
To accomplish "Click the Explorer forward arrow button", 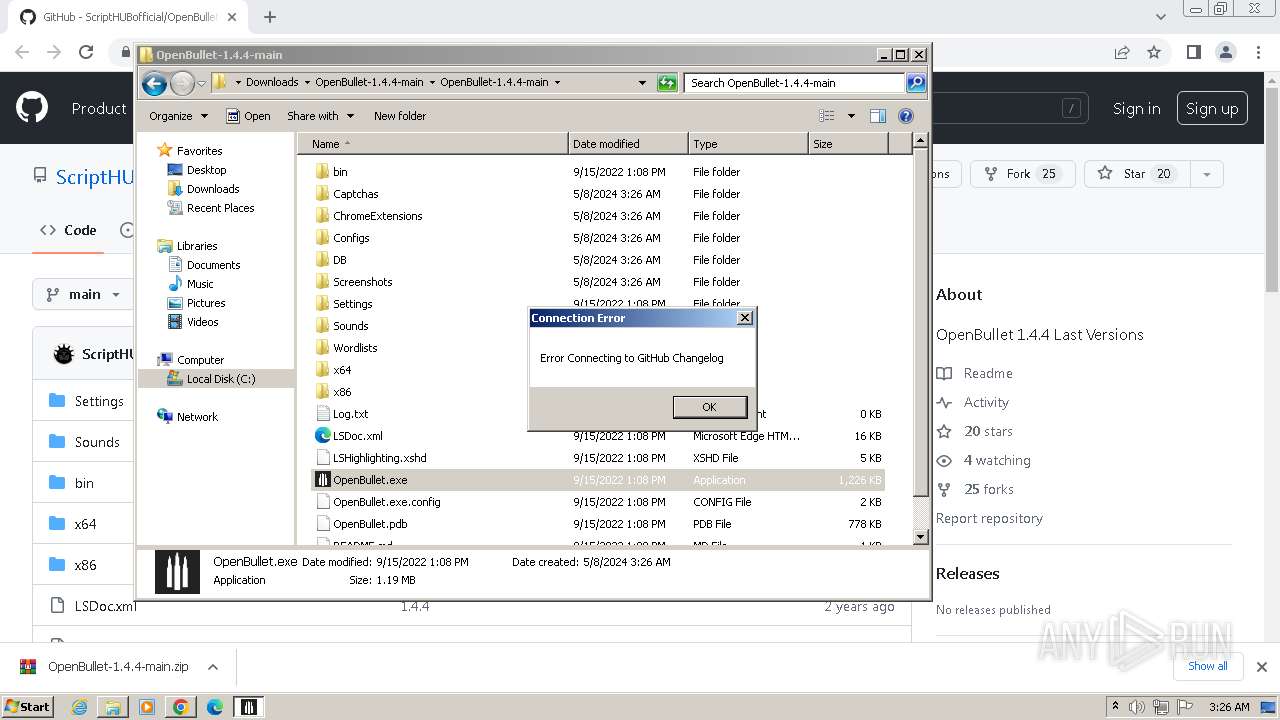I will tap(182, 83).
